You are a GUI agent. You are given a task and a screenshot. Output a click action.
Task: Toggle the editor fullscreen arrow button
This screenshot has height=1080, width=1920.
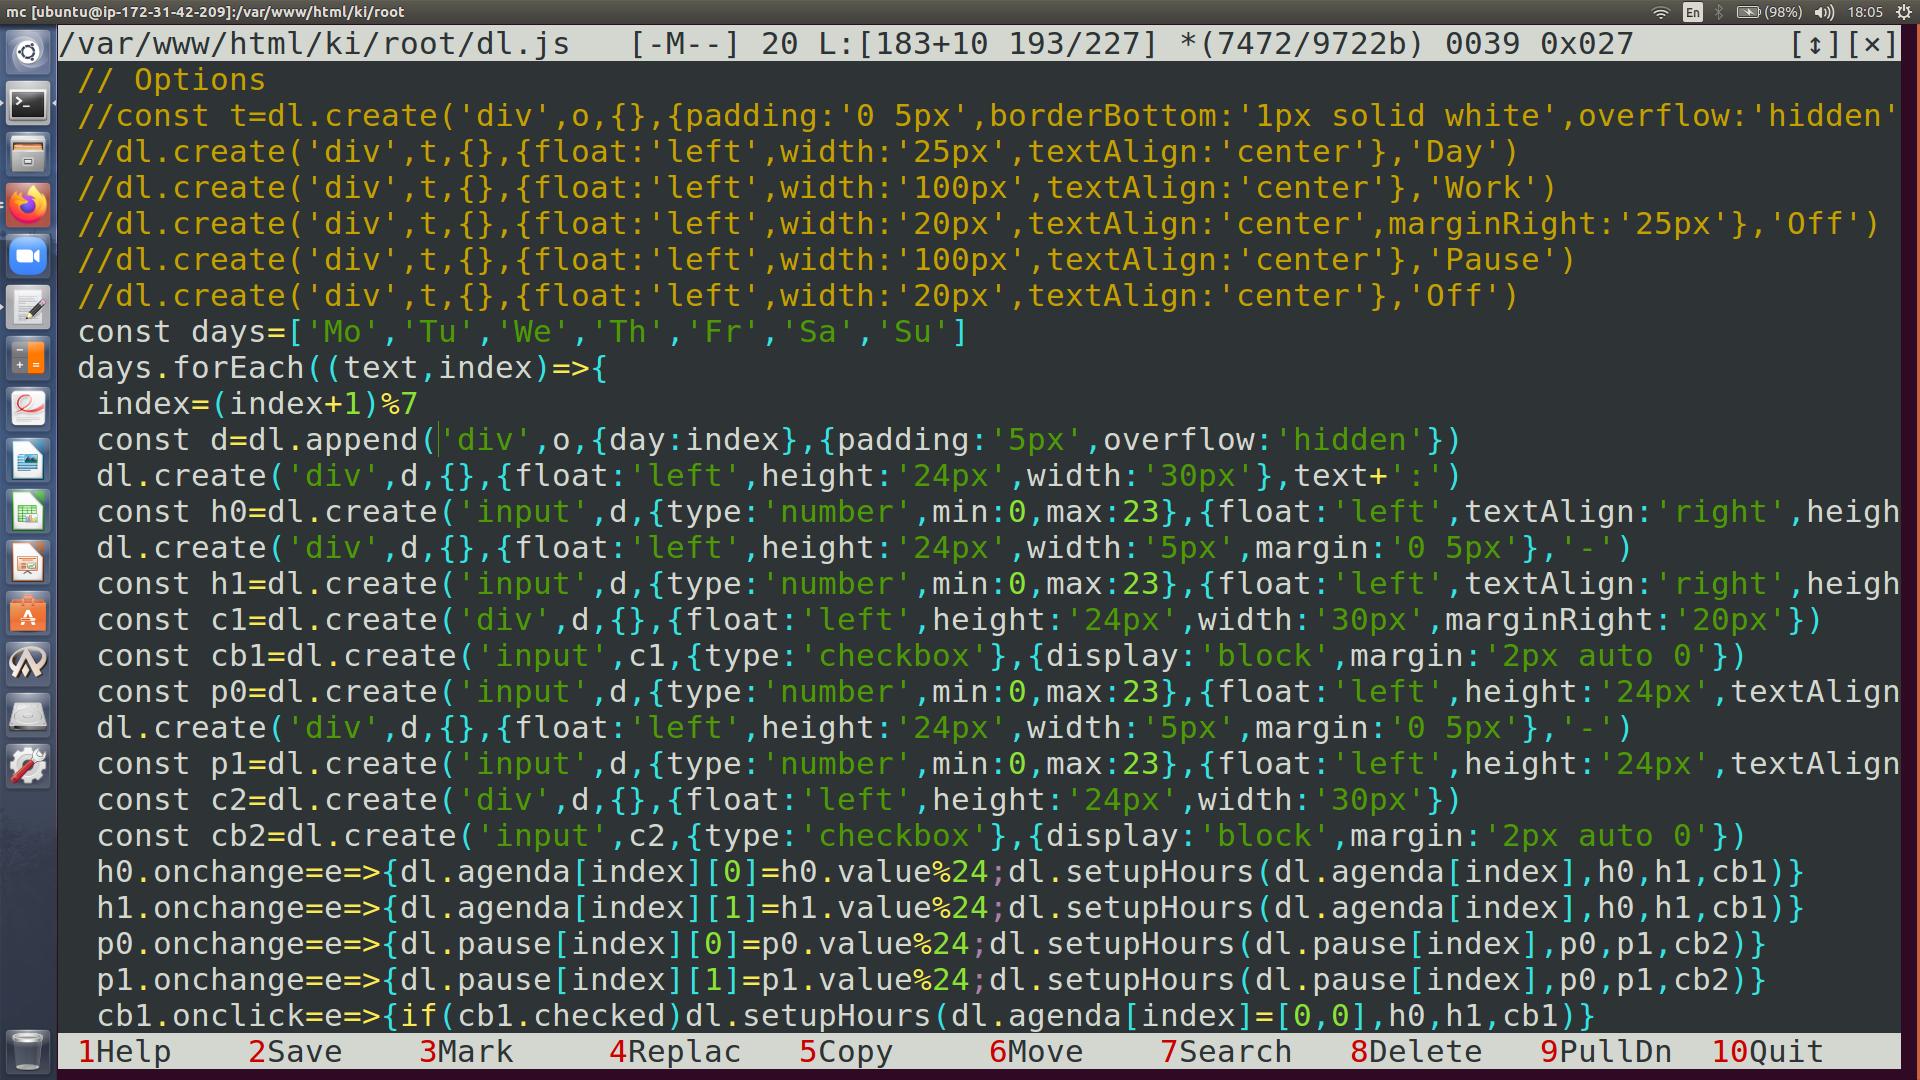pyautogui.click(x=1815, y=44)
